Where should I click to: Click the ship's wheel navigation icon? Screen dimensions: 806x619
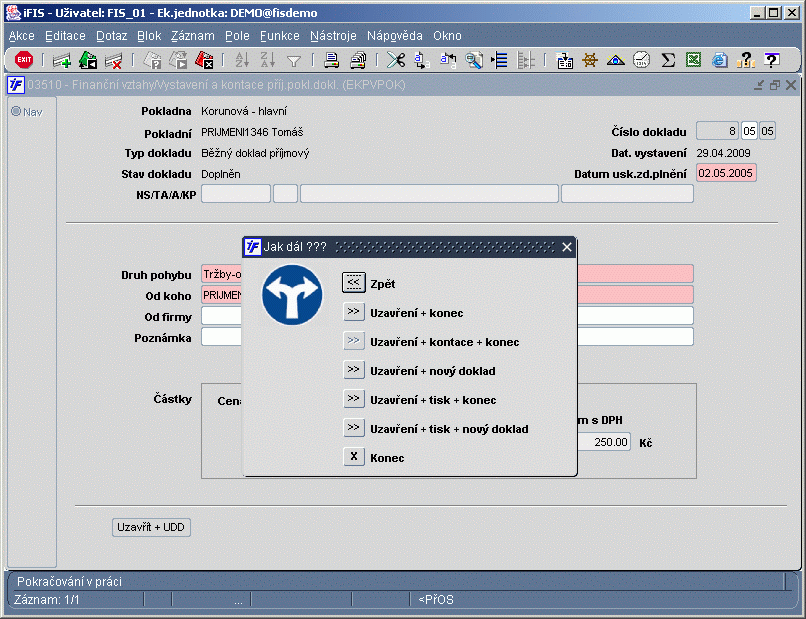tap(591, 60)
